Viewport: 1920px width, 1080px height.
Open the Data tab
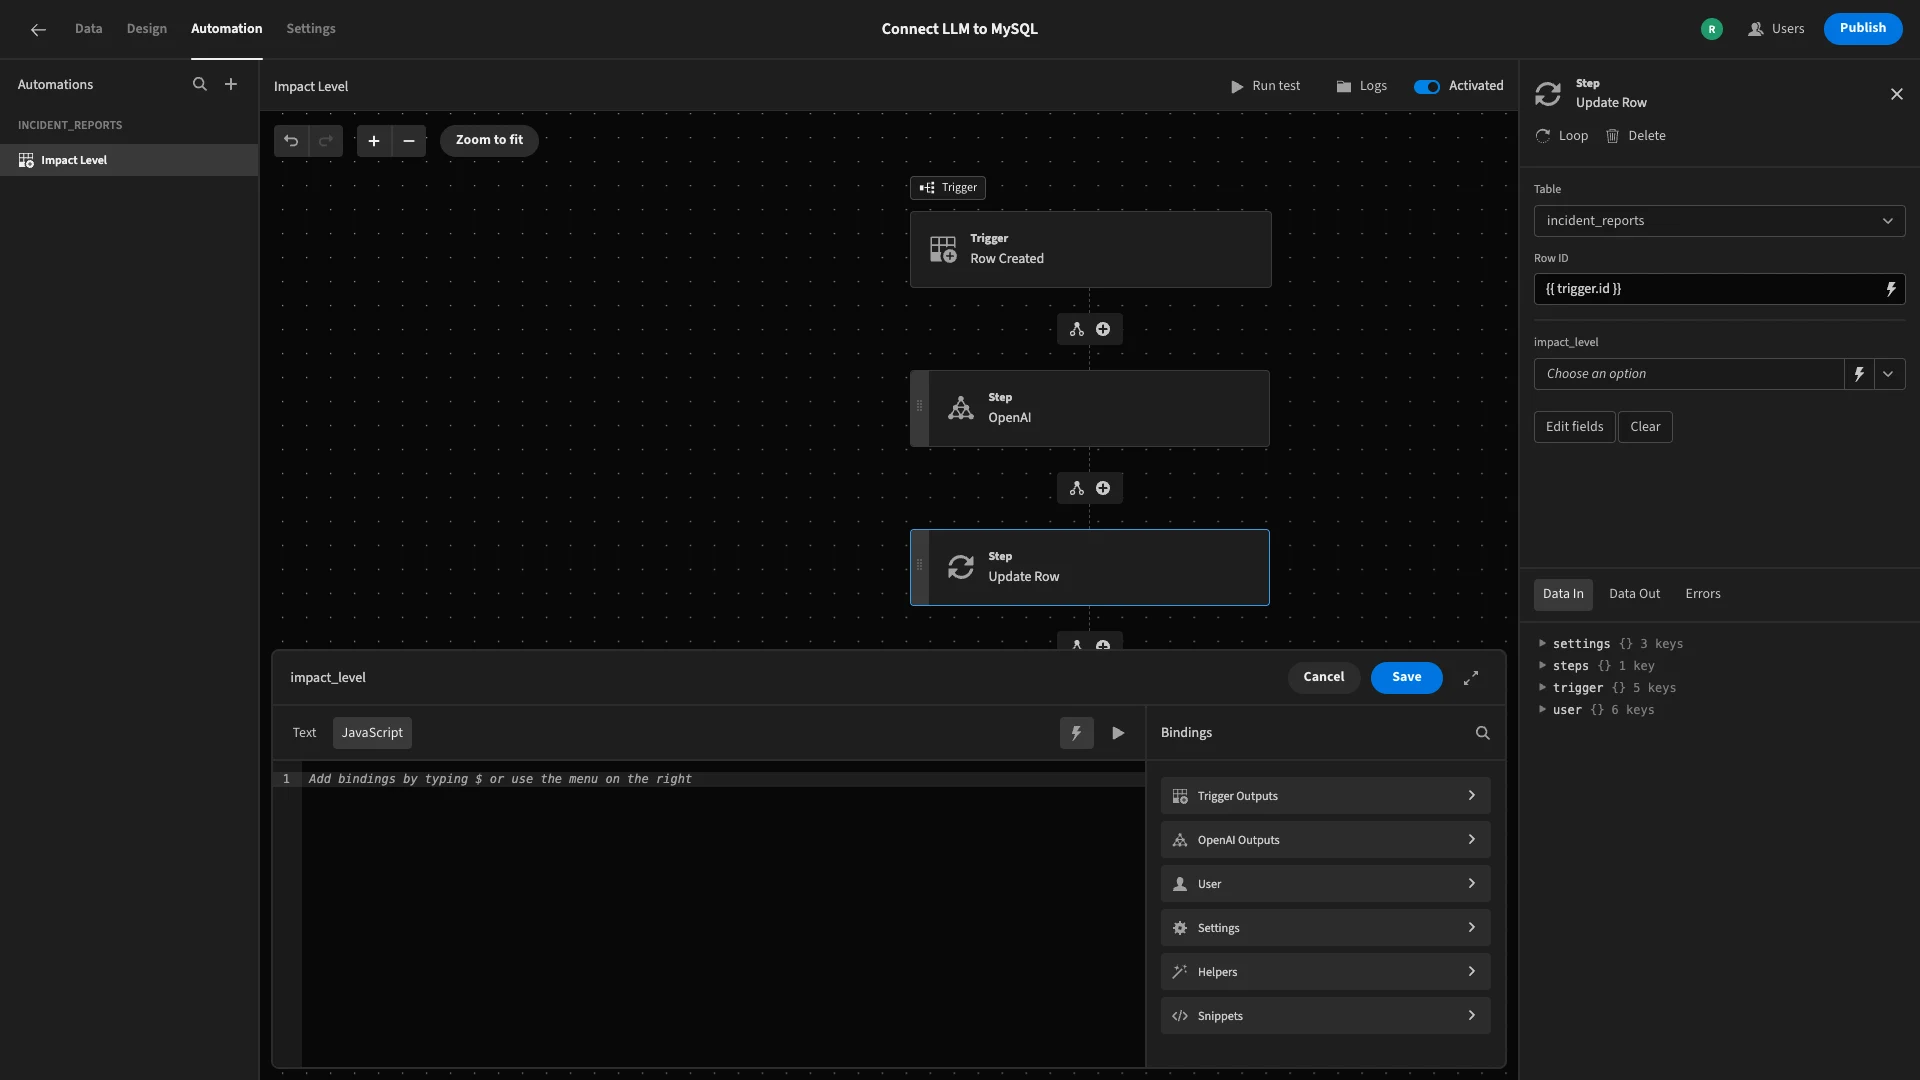pyautogui.click(x=88, y=29)
